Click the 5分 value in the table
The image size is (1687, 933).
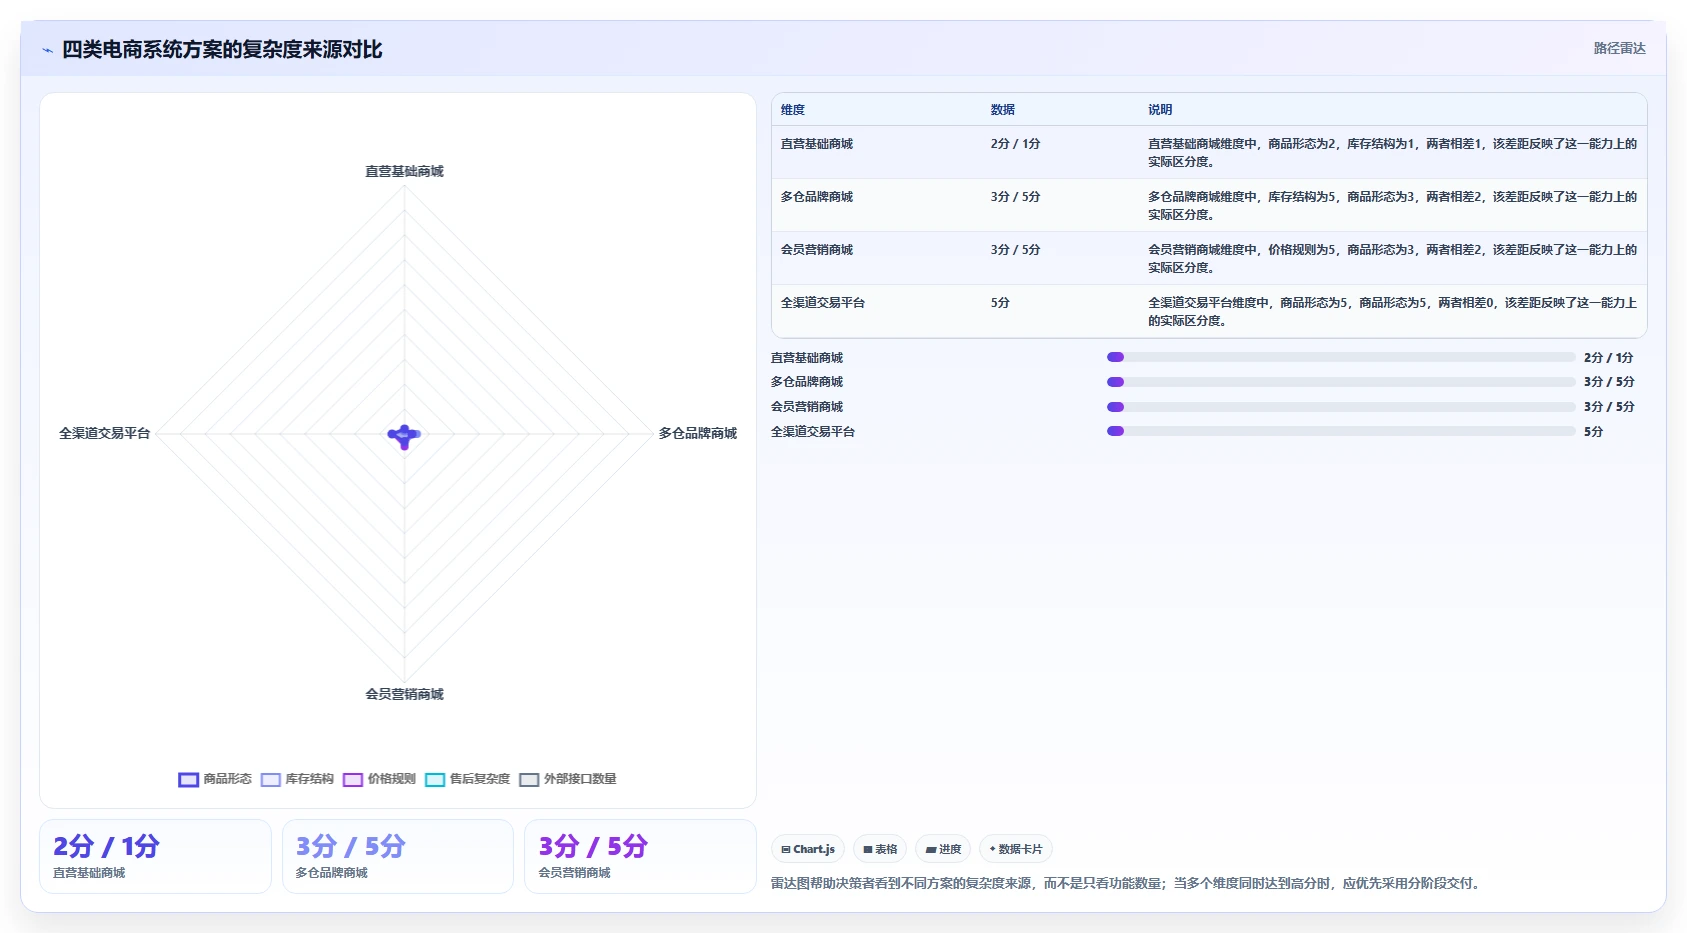[x=1000, y=303]
